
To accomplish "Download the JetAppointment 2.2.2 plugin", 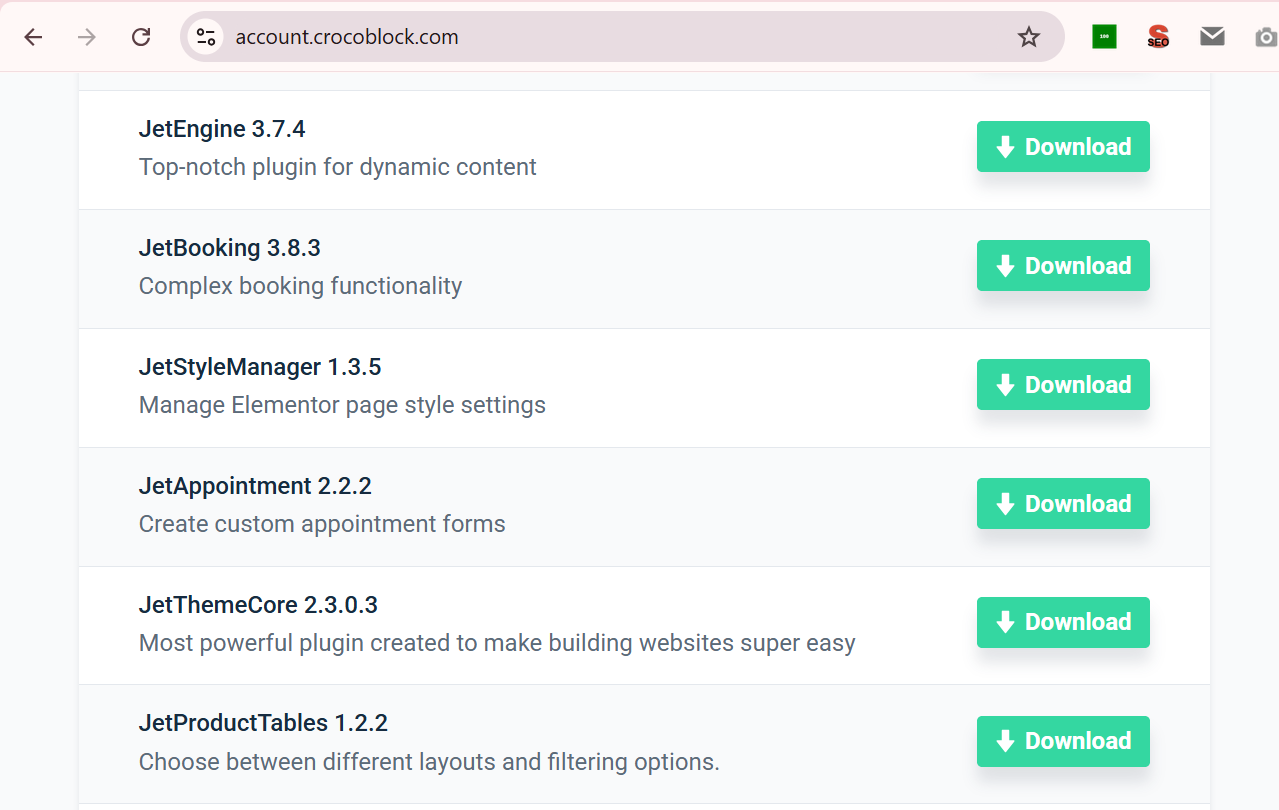I will [x=1062, y=503].
